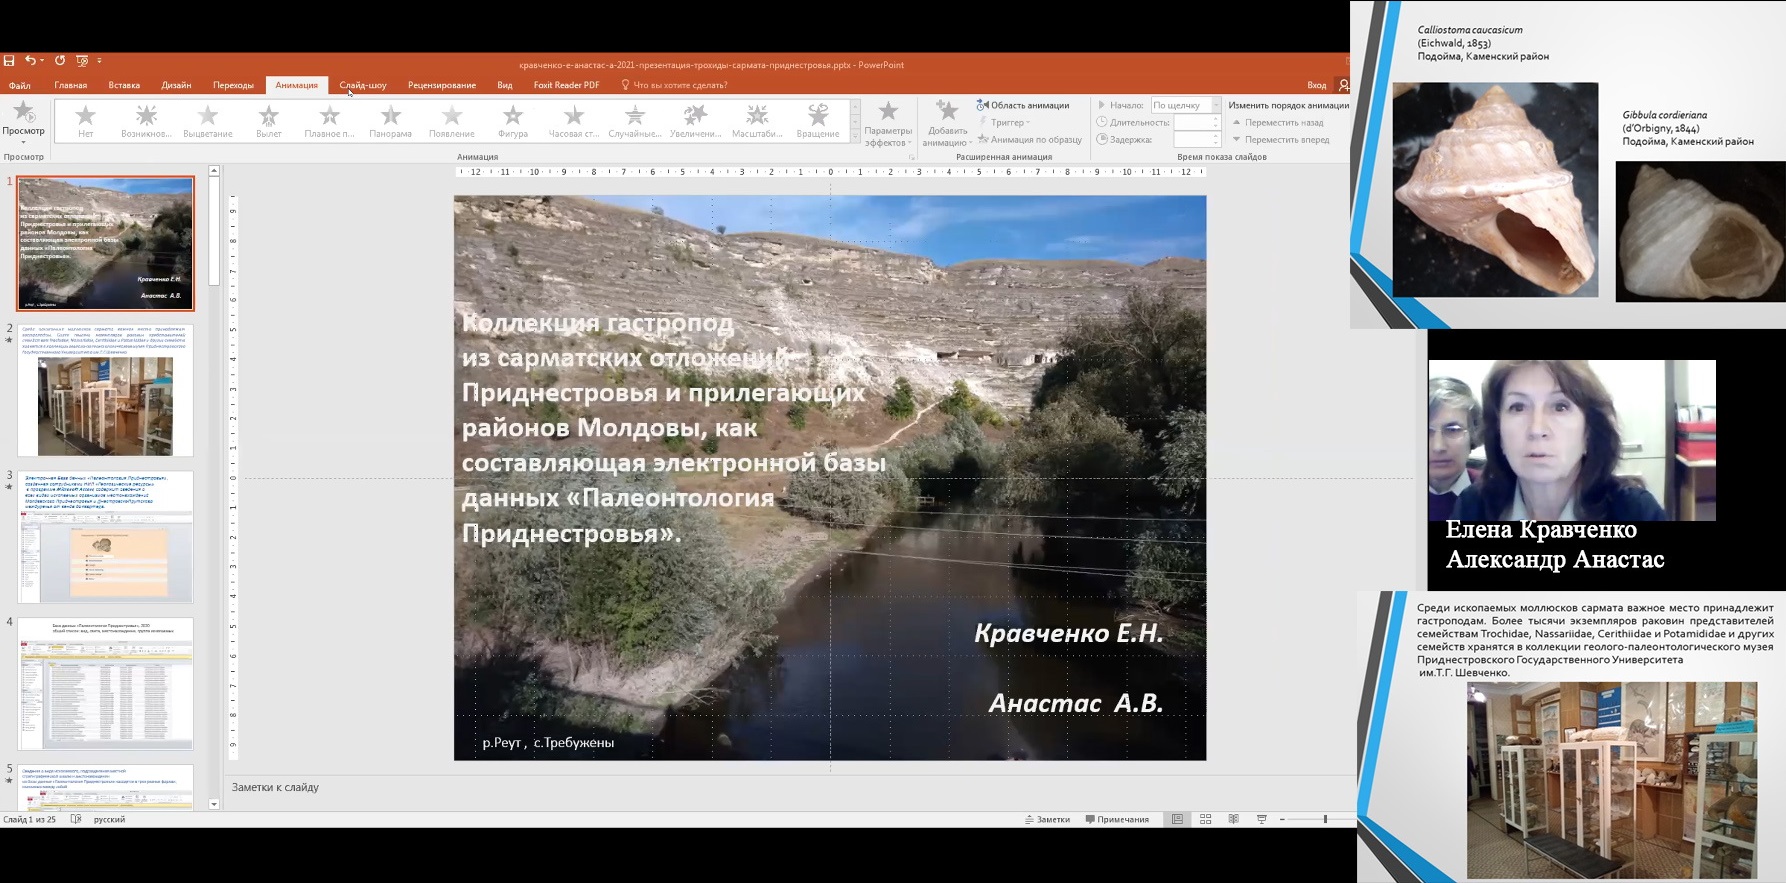
Task: Click the Undo arrow icon
Action: tap(30, 61)
